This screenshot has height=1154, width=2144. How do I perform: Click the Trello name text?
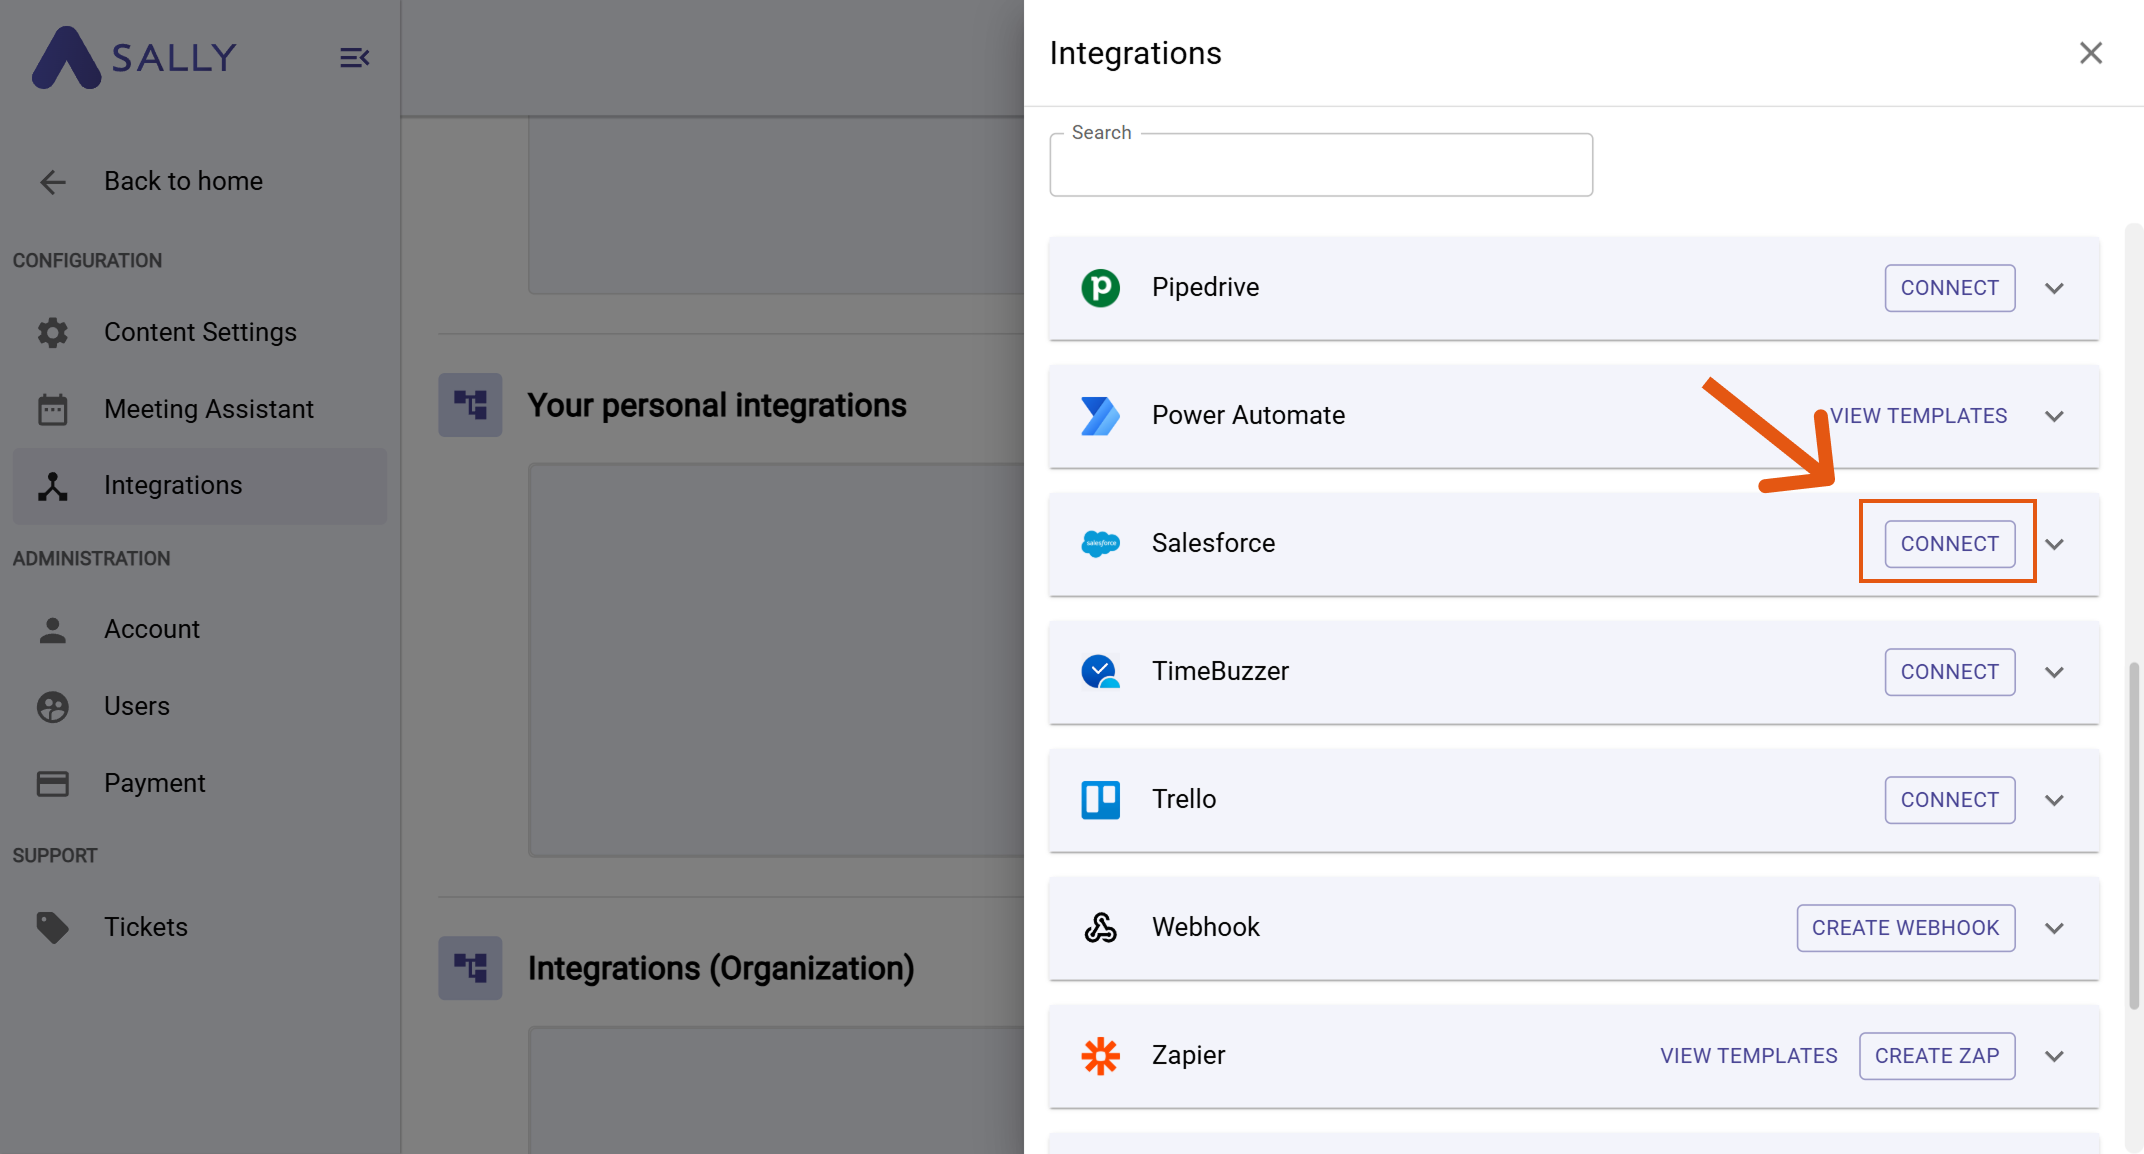pos(1184,799)
